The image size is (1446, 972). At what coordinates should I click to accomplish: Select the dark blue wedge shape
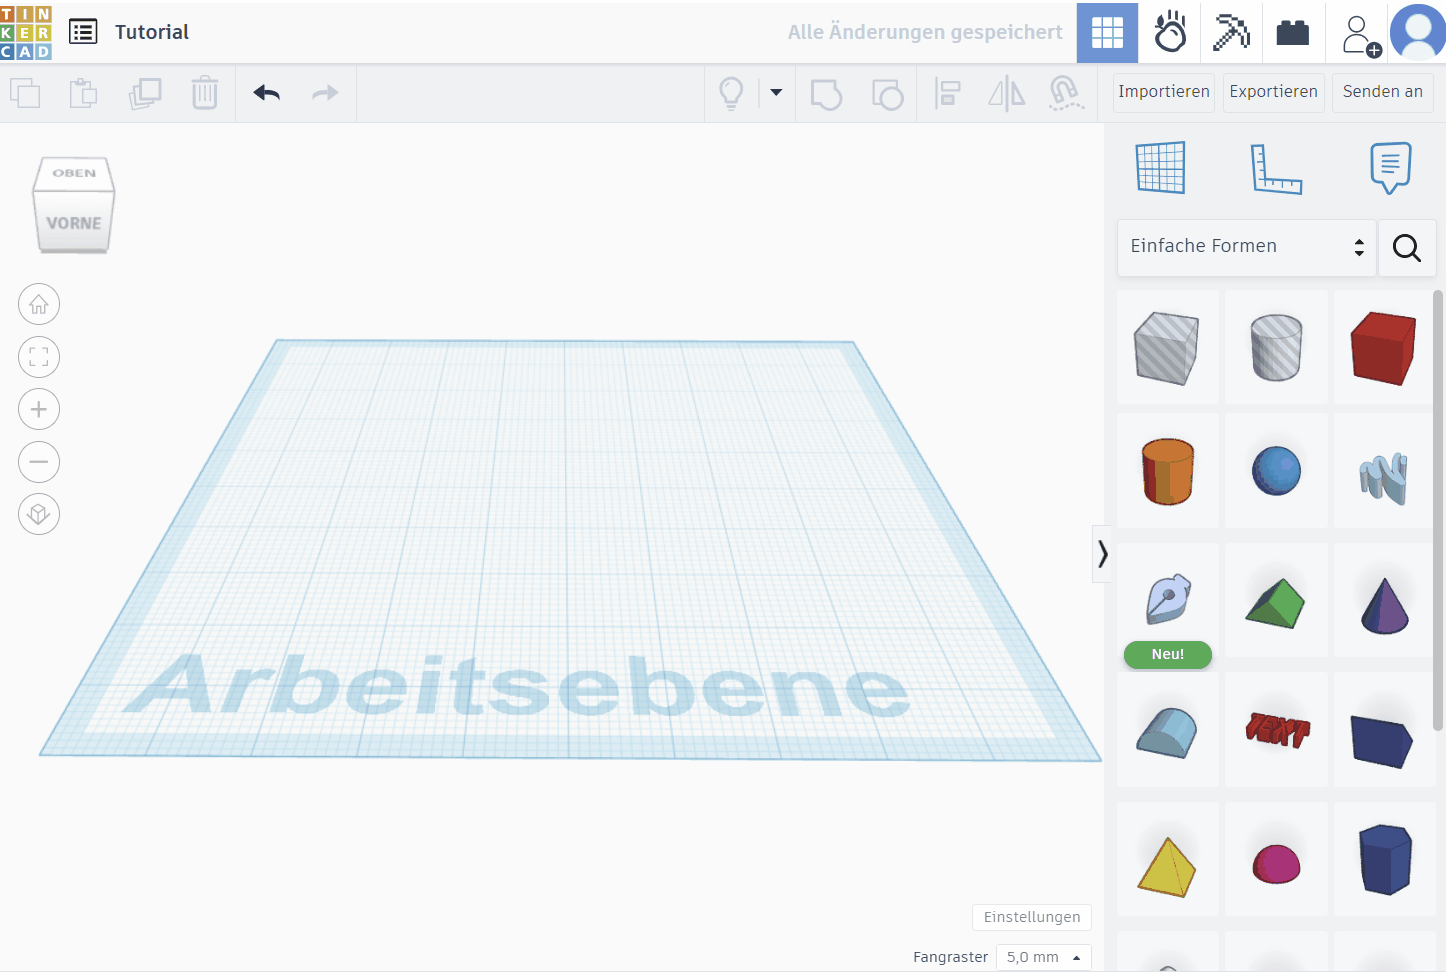tap(1384, 739)
